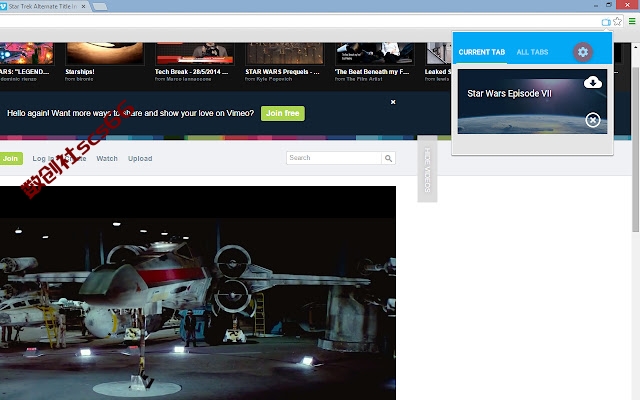
Task: Click the main Vimeo video player
Action: 198,293
